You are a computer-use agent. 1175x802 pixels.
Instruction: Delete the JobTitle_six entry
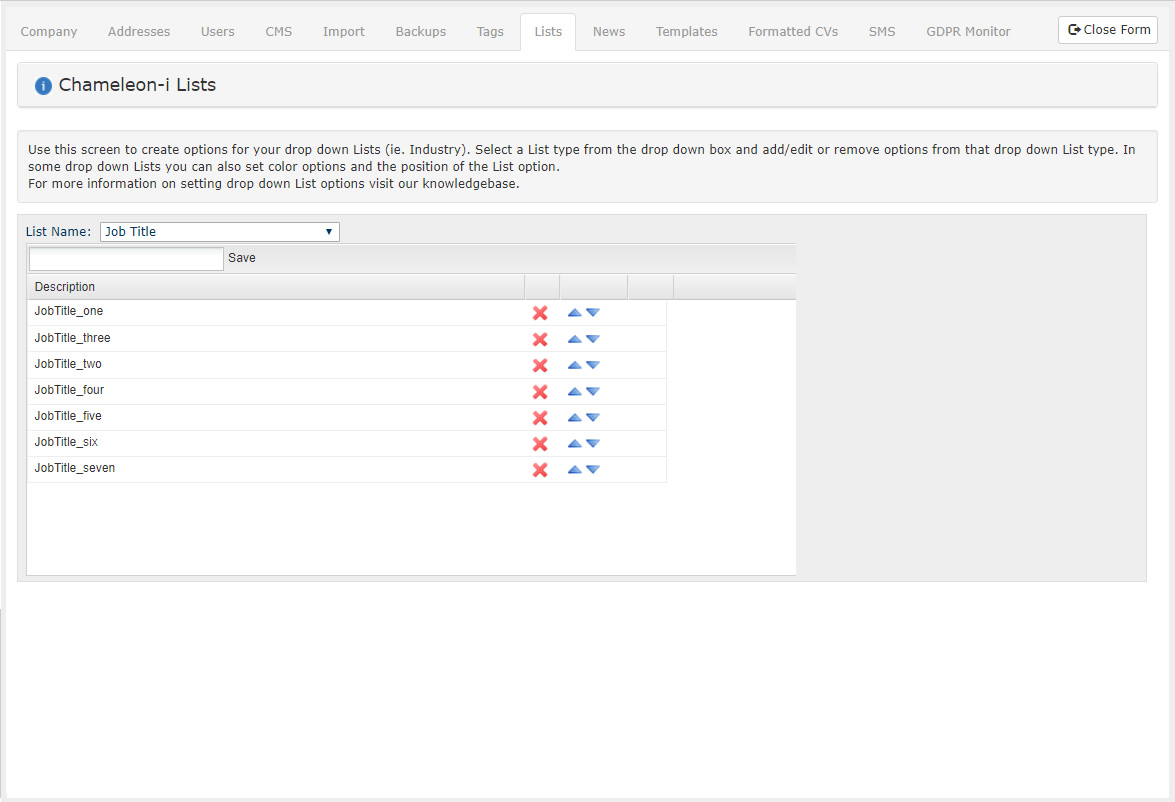pos(540,444)
